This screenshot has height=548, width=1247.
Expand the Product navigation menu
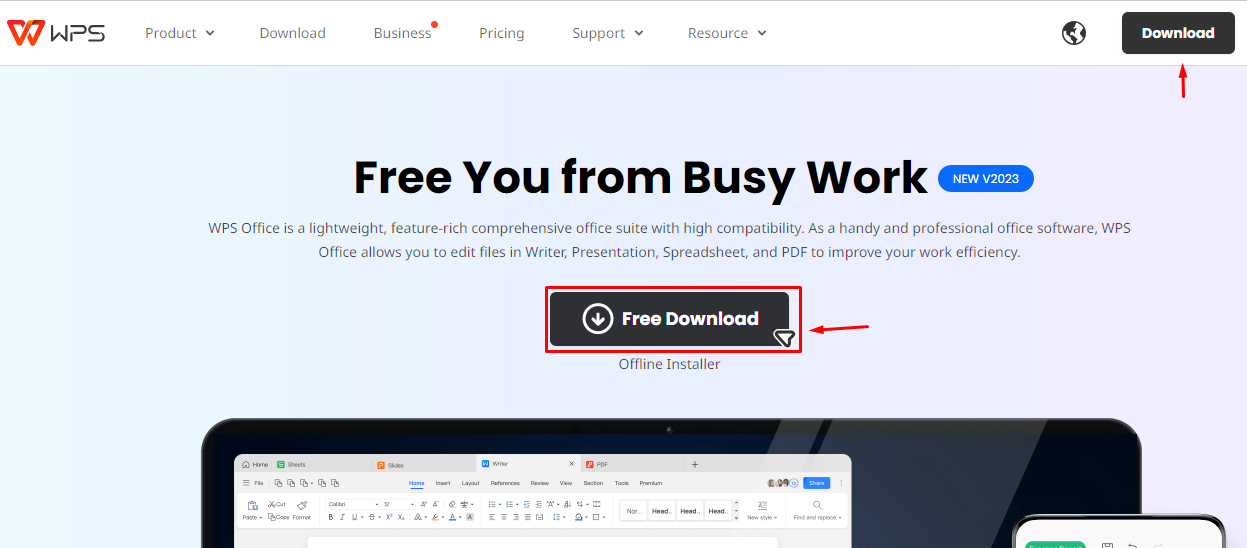pyautogui.click(x=180, y=33)
